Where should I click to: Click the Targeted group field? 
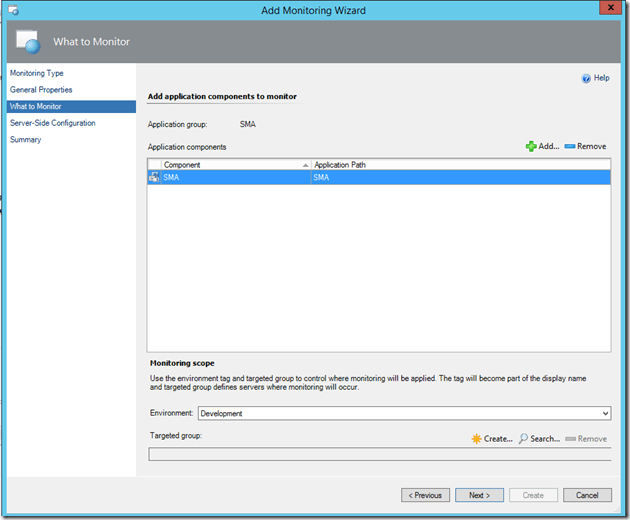(379, 454)
